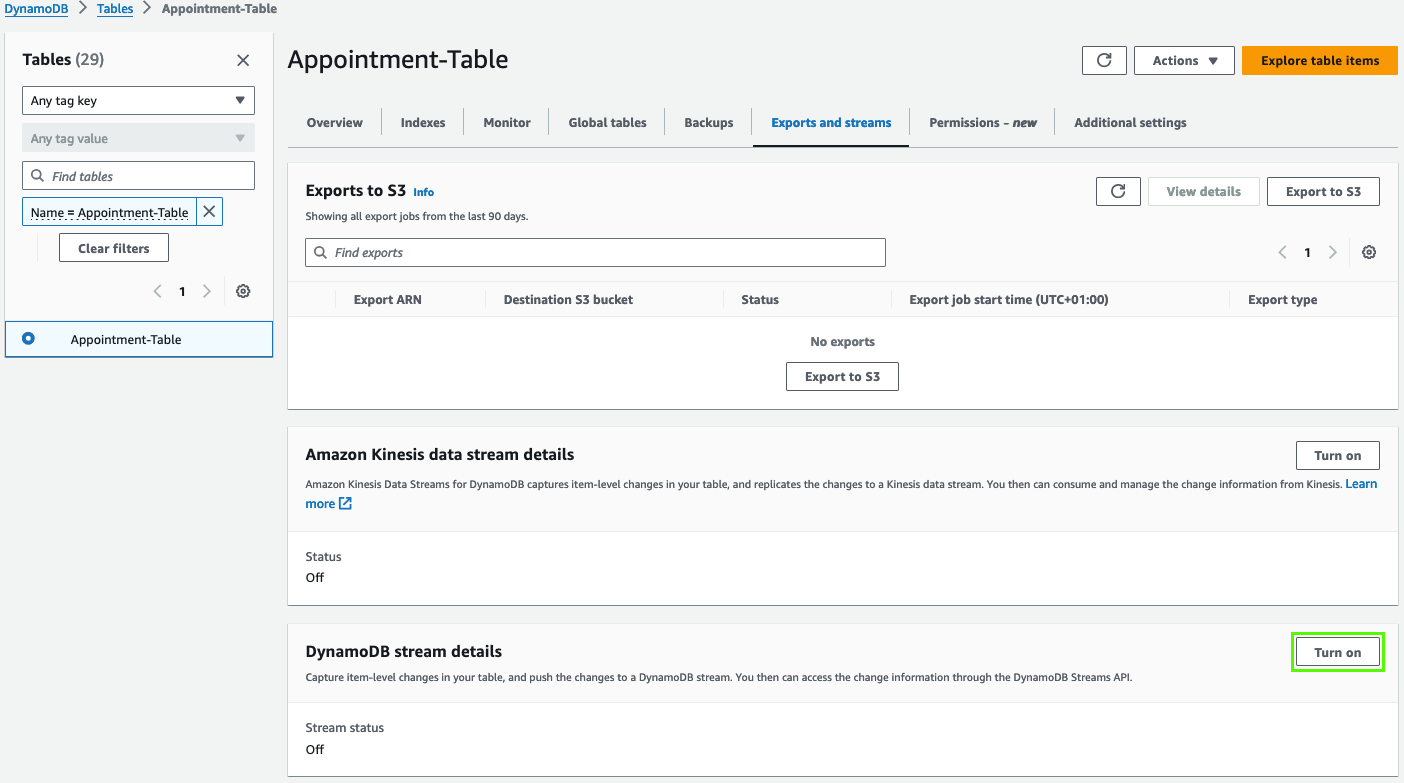1404x783 pixels.
Task: Click the Find exports search field
Action: (595, 252)
